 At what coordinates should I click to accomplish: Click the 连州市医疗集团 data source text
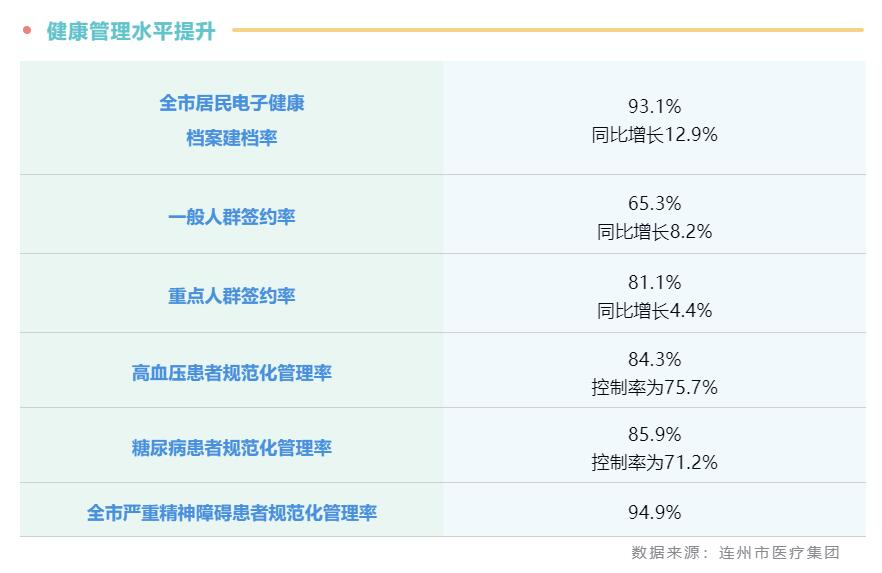click(779, 552)
